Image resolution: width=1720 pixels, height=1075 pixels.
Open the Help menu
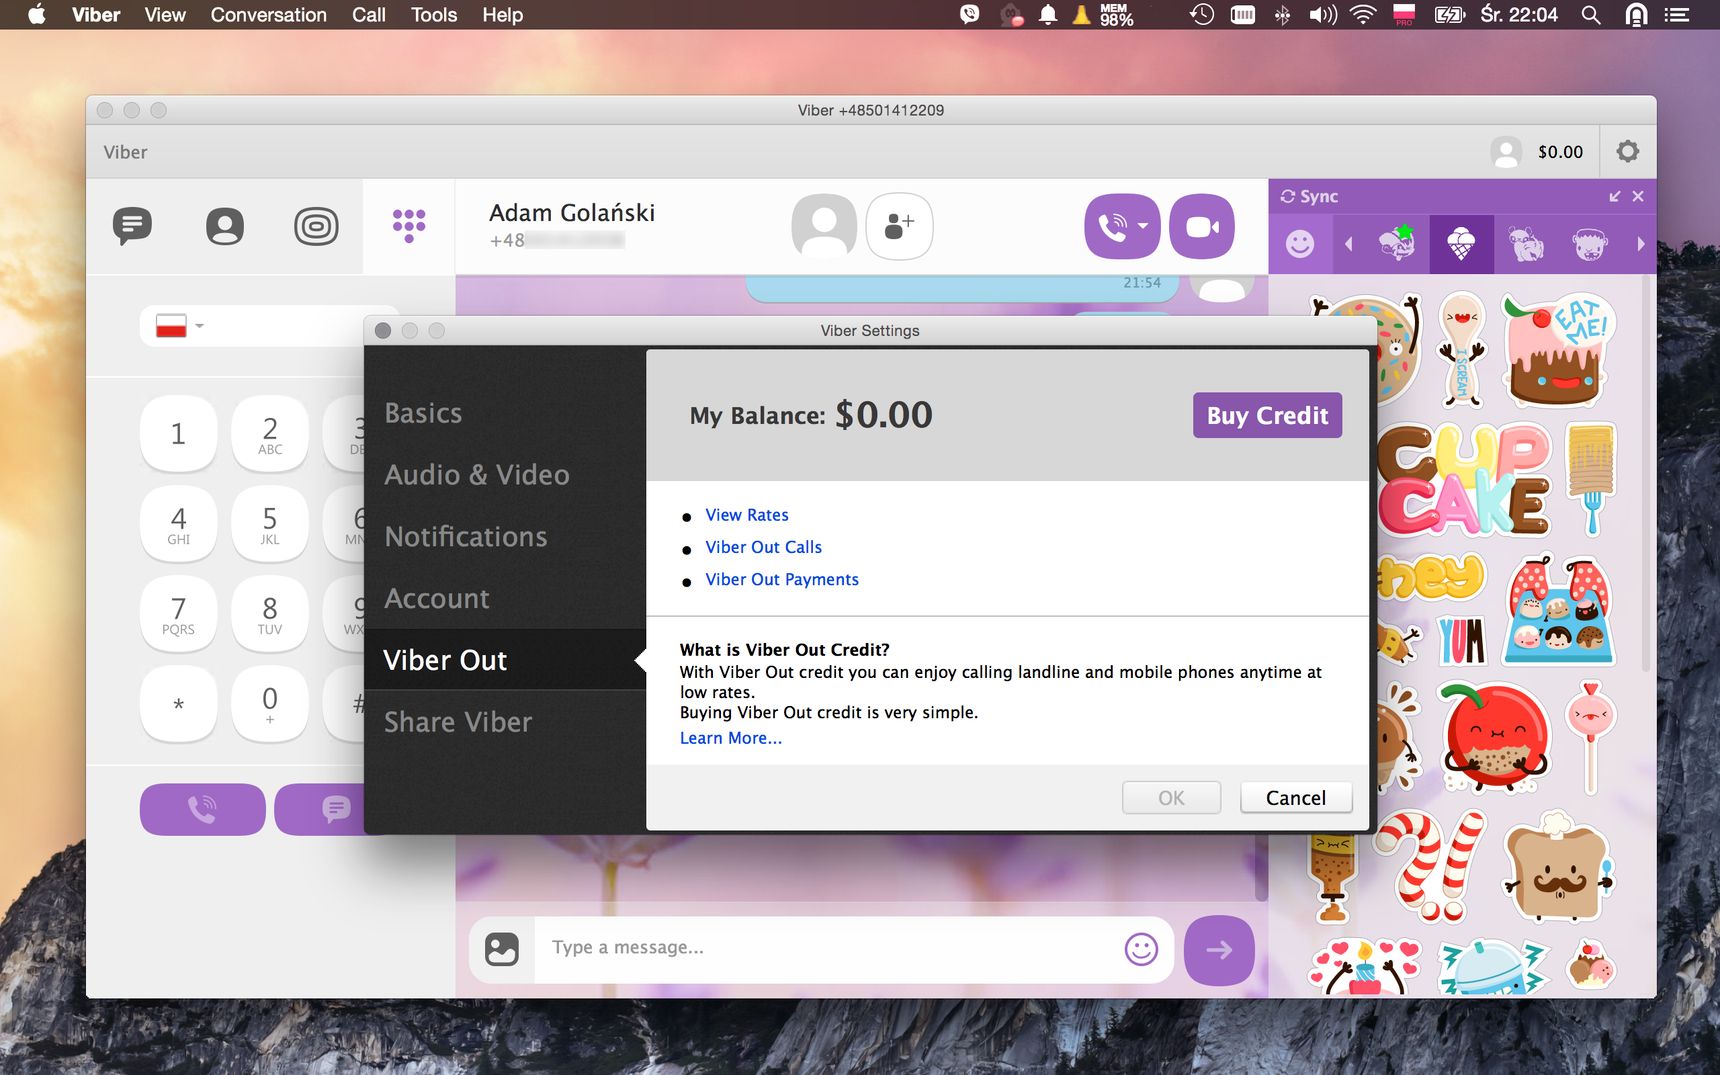pos(502,15)
